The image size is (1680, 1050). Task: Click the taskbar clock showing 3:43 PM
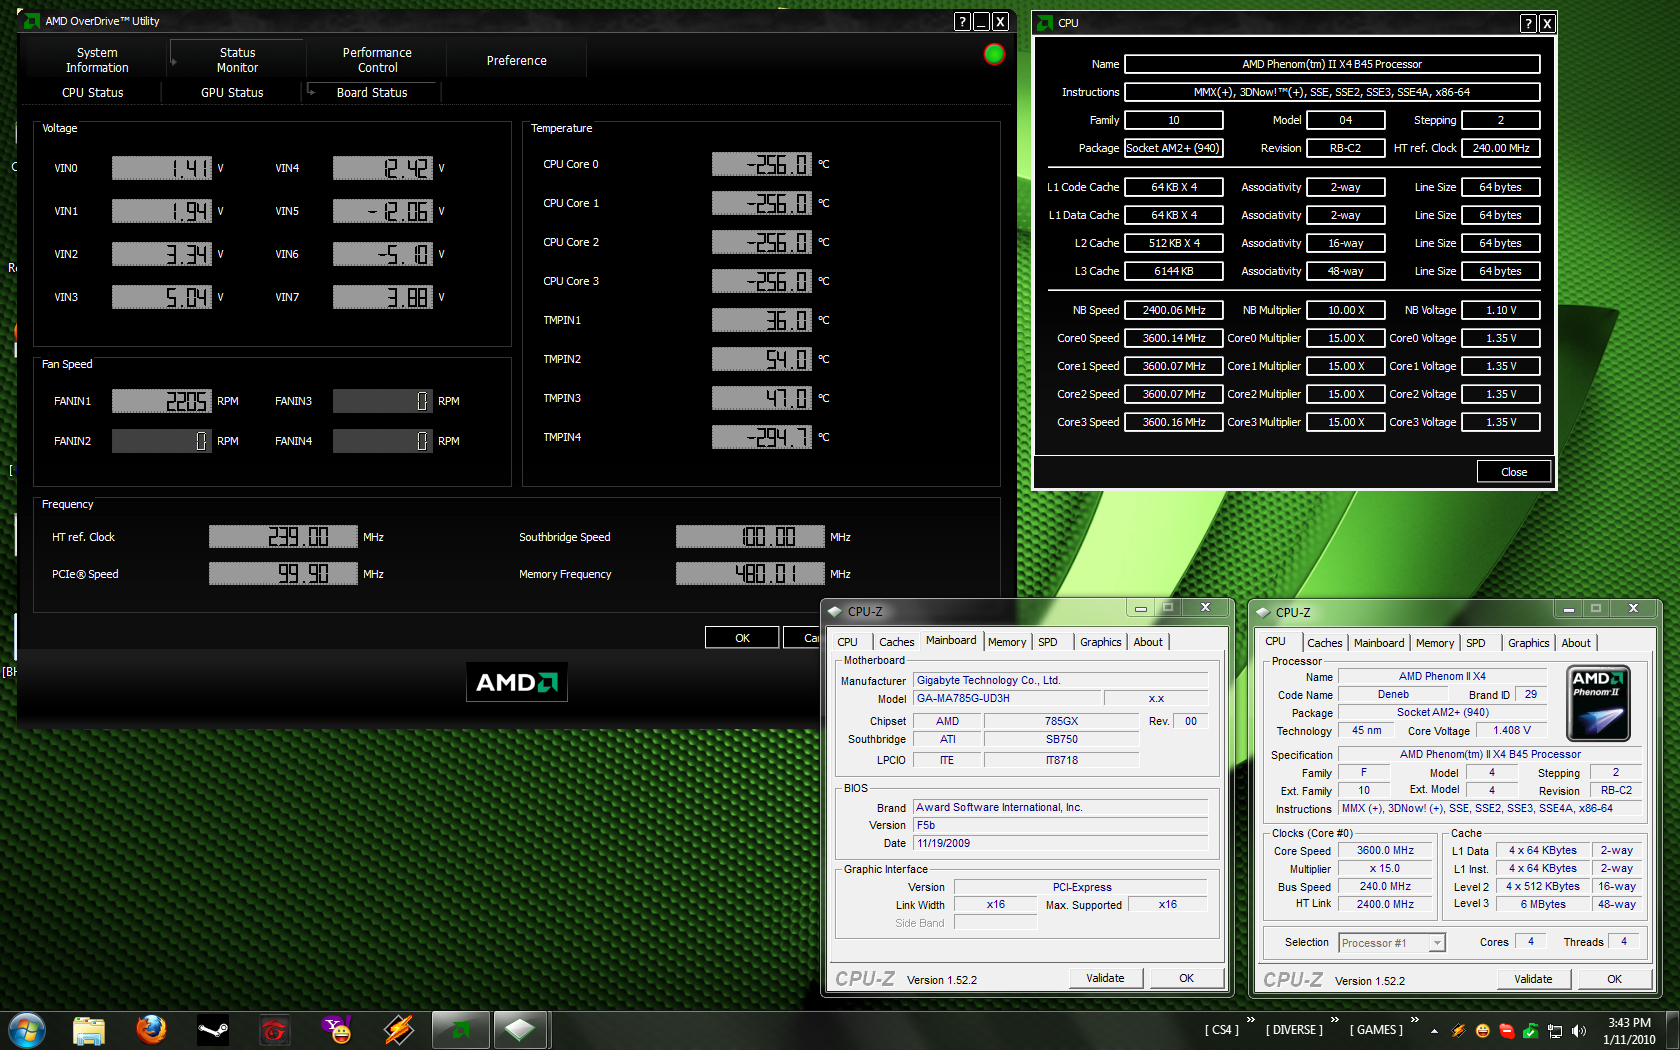click(x=1629, y=1031)
